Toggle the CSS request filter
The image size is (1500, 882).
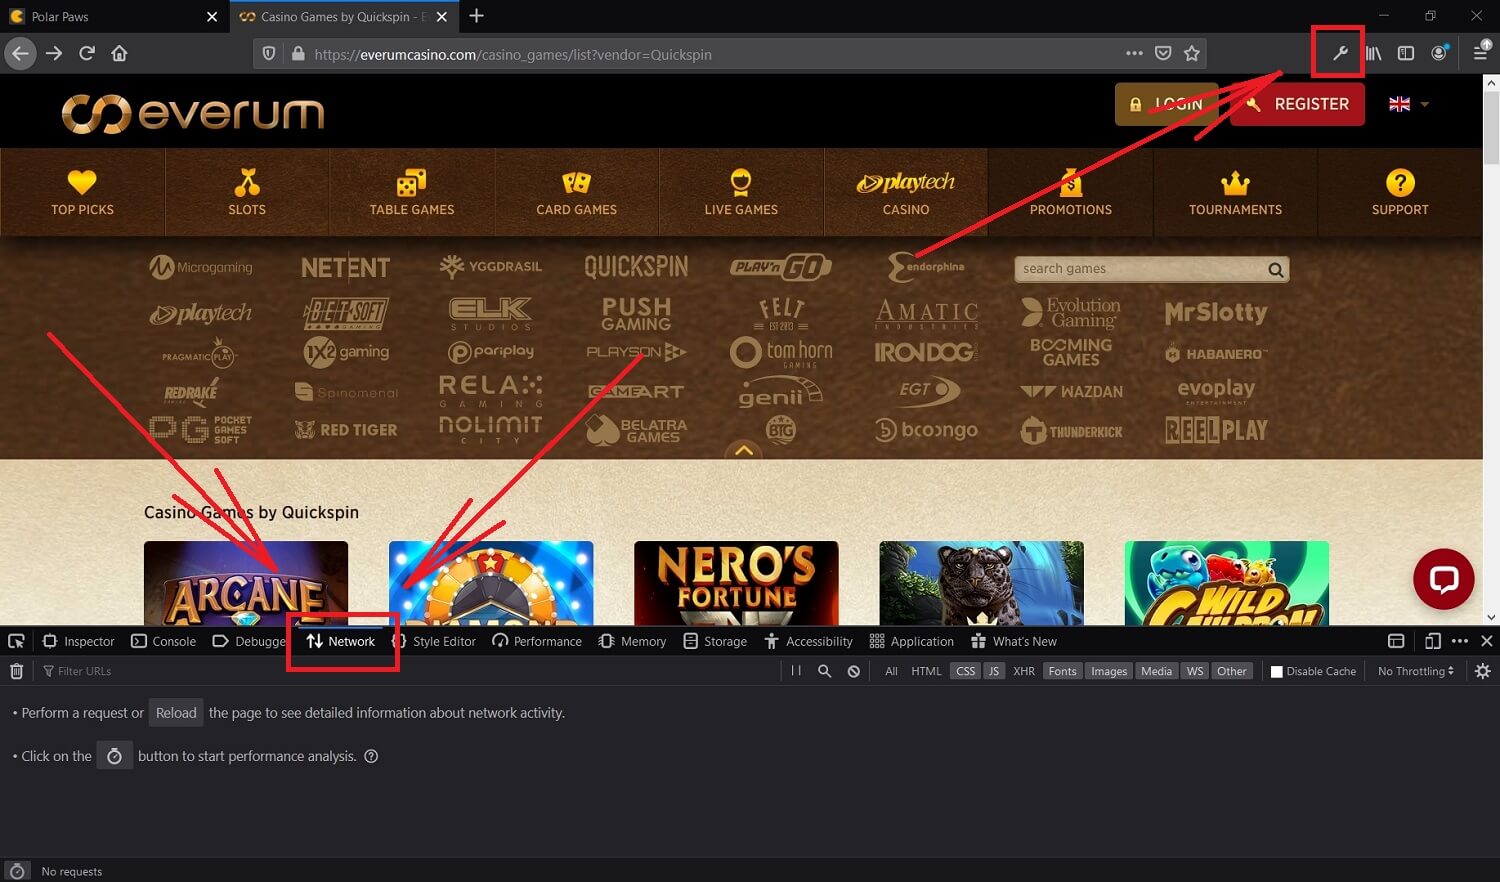pyautogui.click(x=965, y=671)
